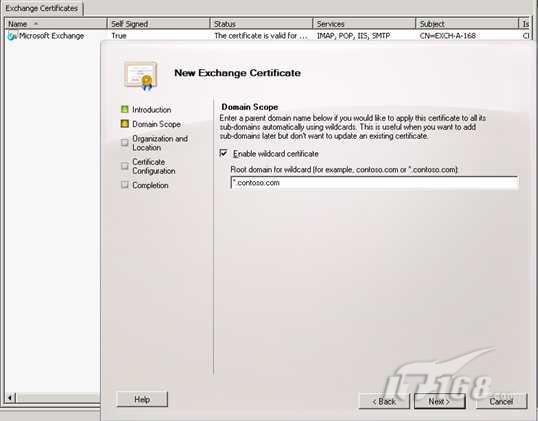The width and height of the screenshot is (538, 421).
Task: Click the Services column header
Action: tap(364, 24)
